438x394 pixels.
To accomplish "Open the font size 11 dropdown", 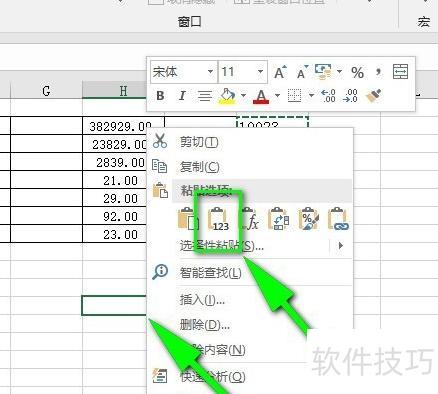I will [x=260, y=72].
